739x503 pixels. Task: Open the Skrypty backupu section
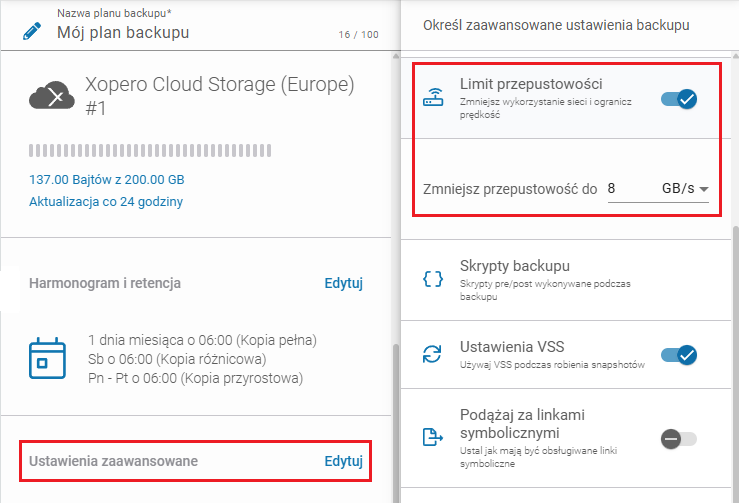[515, 266]
